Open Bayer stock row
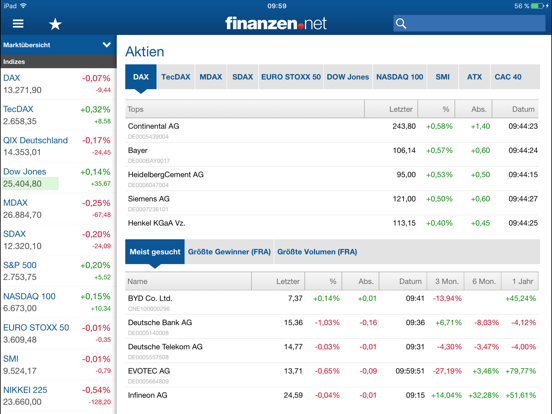The image size is (552, 414). (x=332, y=155)
